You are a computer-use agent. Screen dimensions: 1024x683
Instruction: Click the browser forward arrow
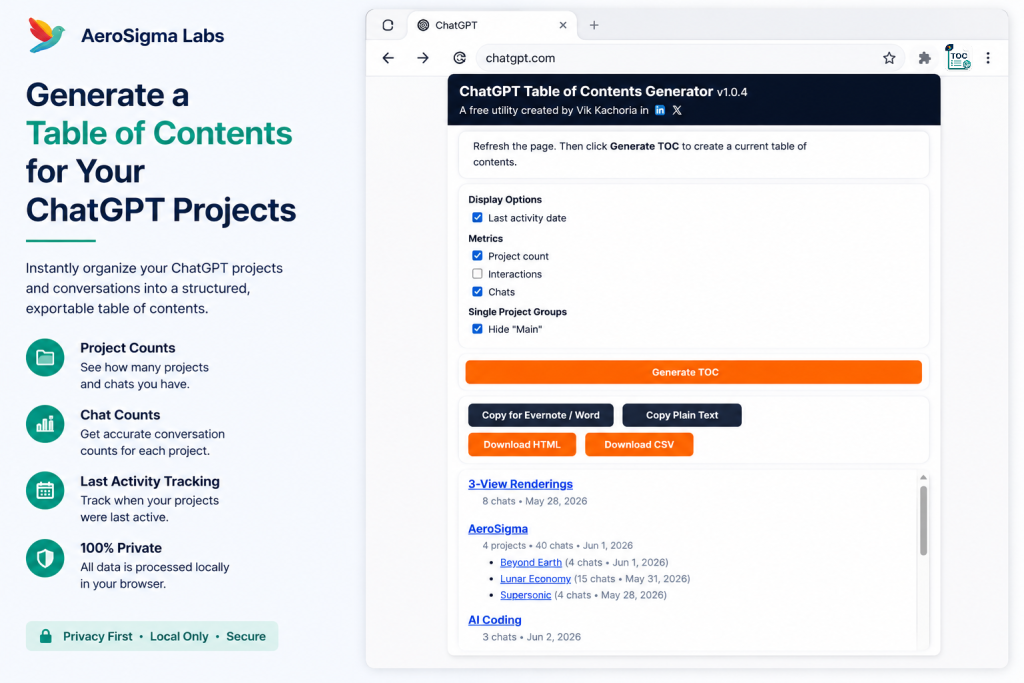pos(423,58)
